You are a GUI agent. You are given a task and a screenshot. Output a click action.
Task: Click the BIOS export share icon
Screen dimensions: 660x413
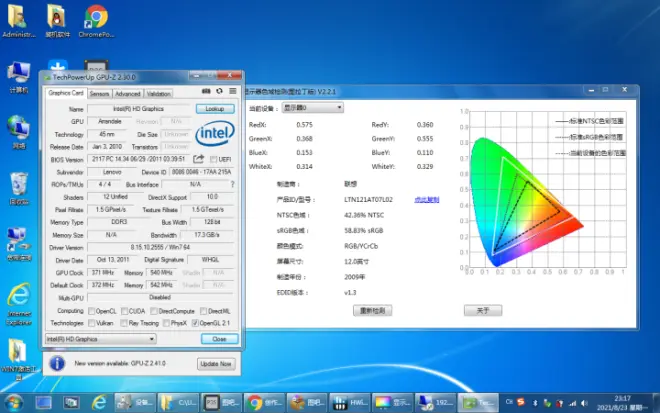click(x=199, y=159)
